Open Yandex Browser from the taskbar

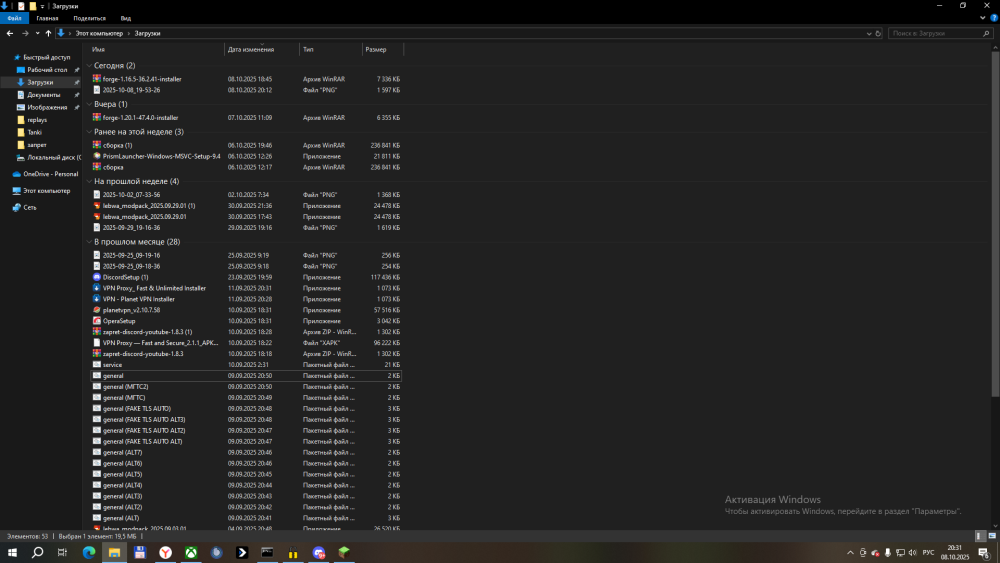pos(165,552)
